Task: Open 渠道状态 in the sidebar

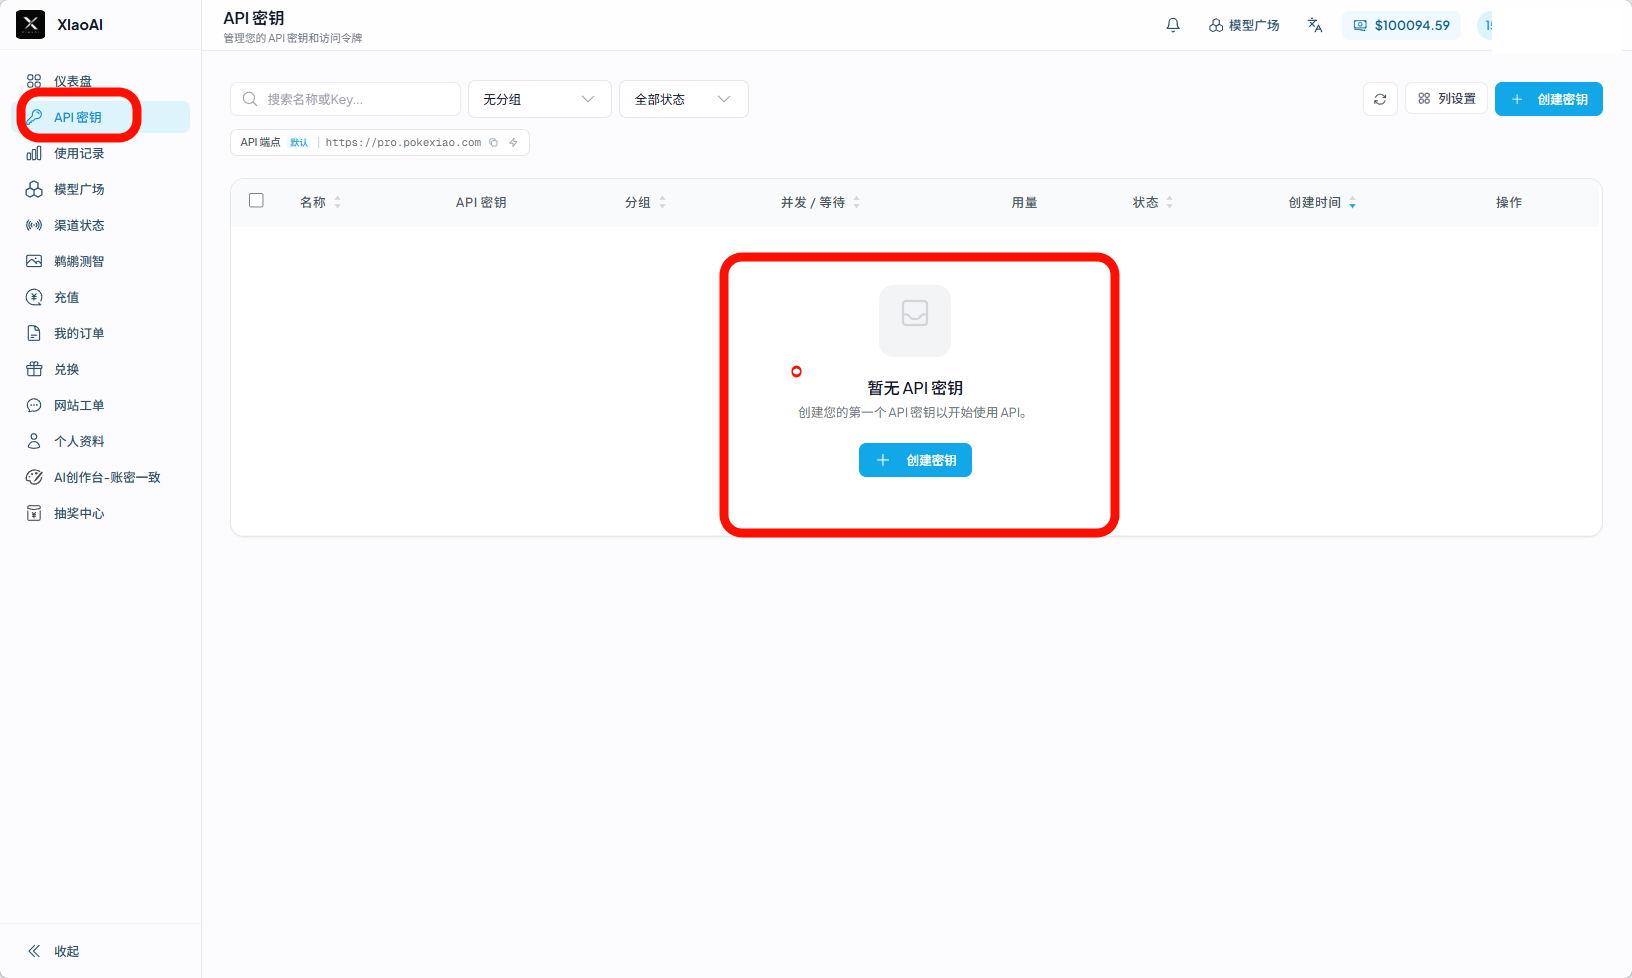Action: pyautogui.click(x=100, y=225)
